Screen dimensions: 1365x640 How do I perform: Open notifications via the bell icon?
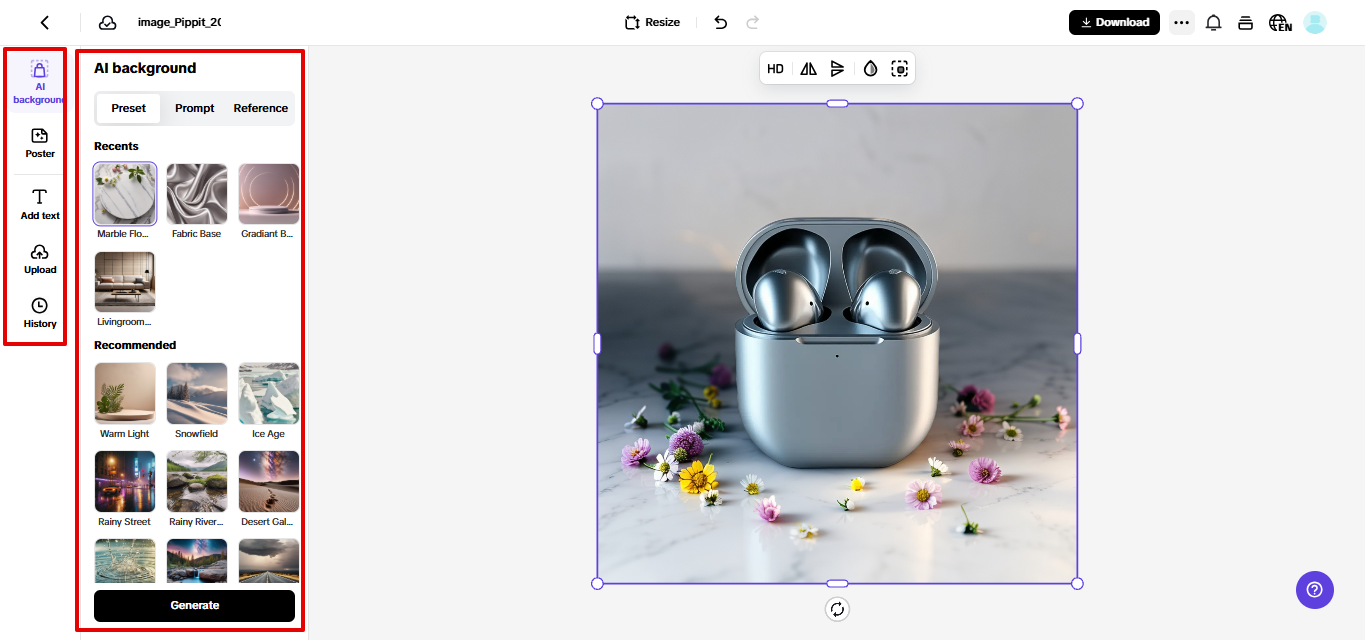coord(1213,22)
